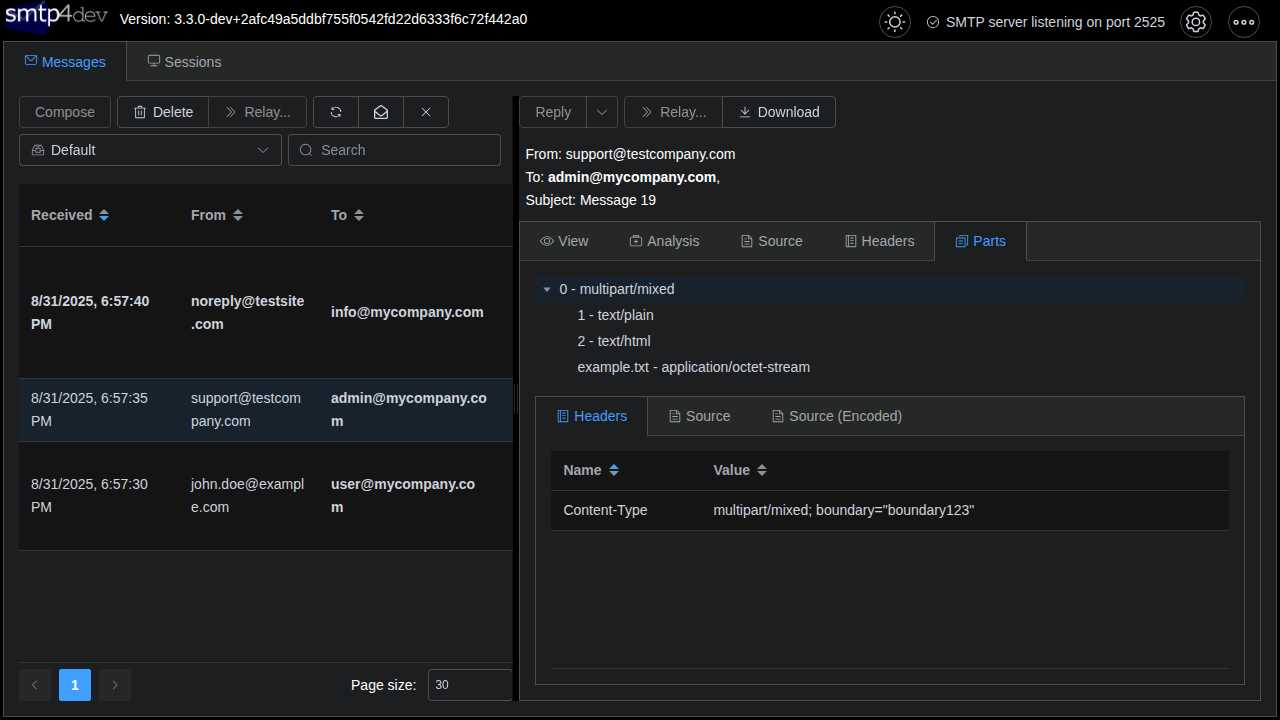Click the refresh messages icon

point(336,112)
